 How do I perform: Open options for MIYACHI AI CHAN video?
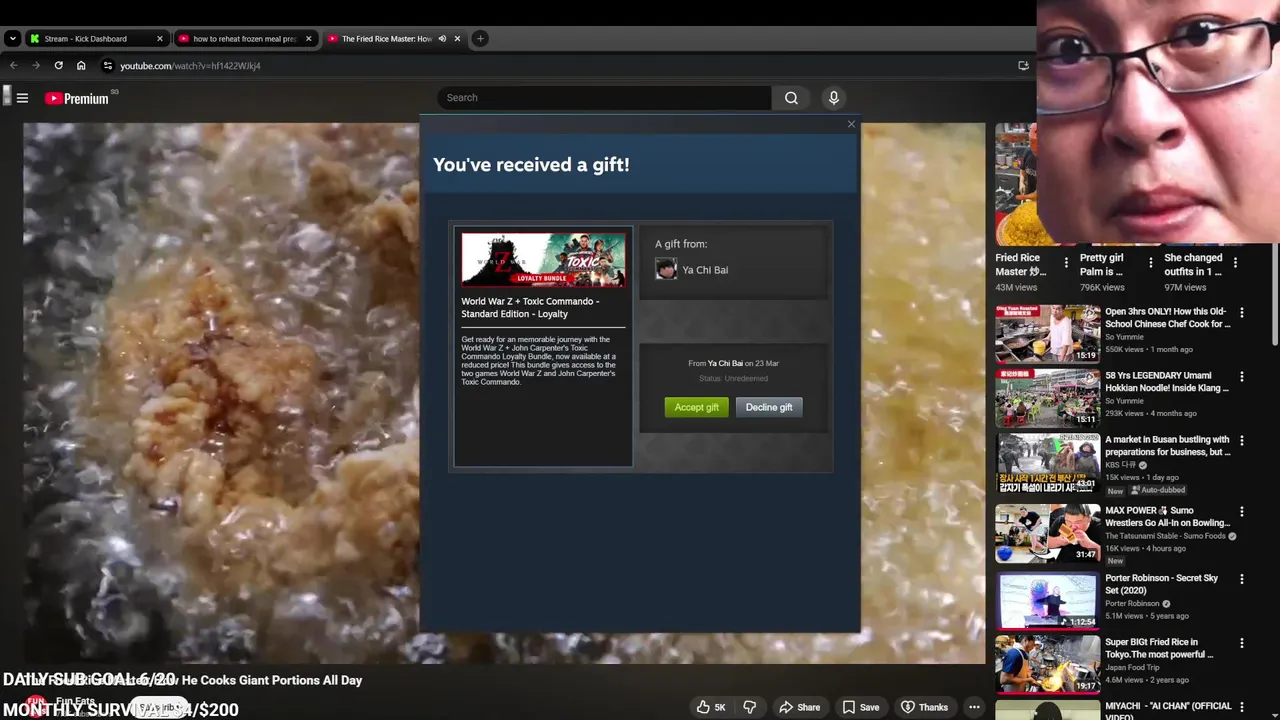tap(1242, 707)
